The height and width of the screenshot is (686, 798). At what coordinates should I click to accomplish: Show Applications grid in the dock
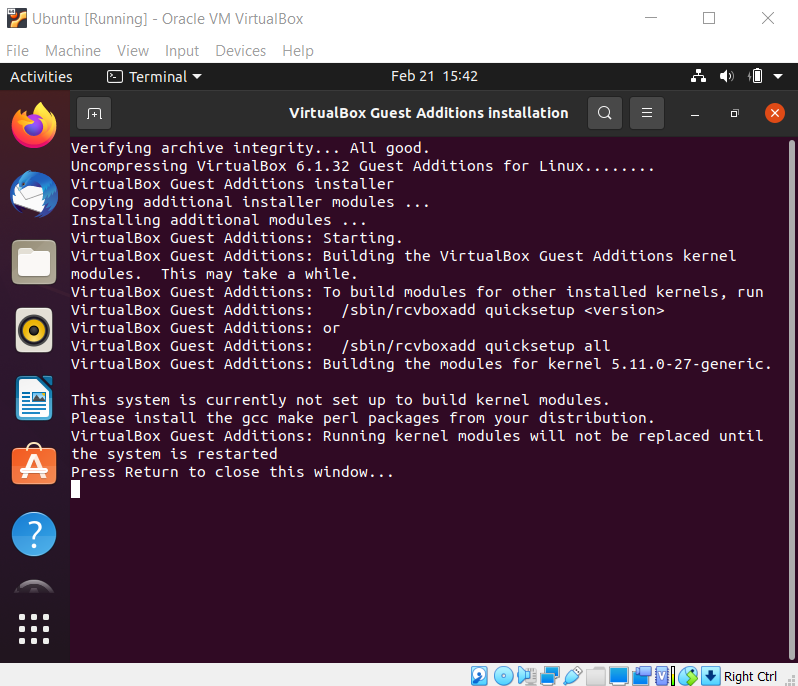[34, 629]
